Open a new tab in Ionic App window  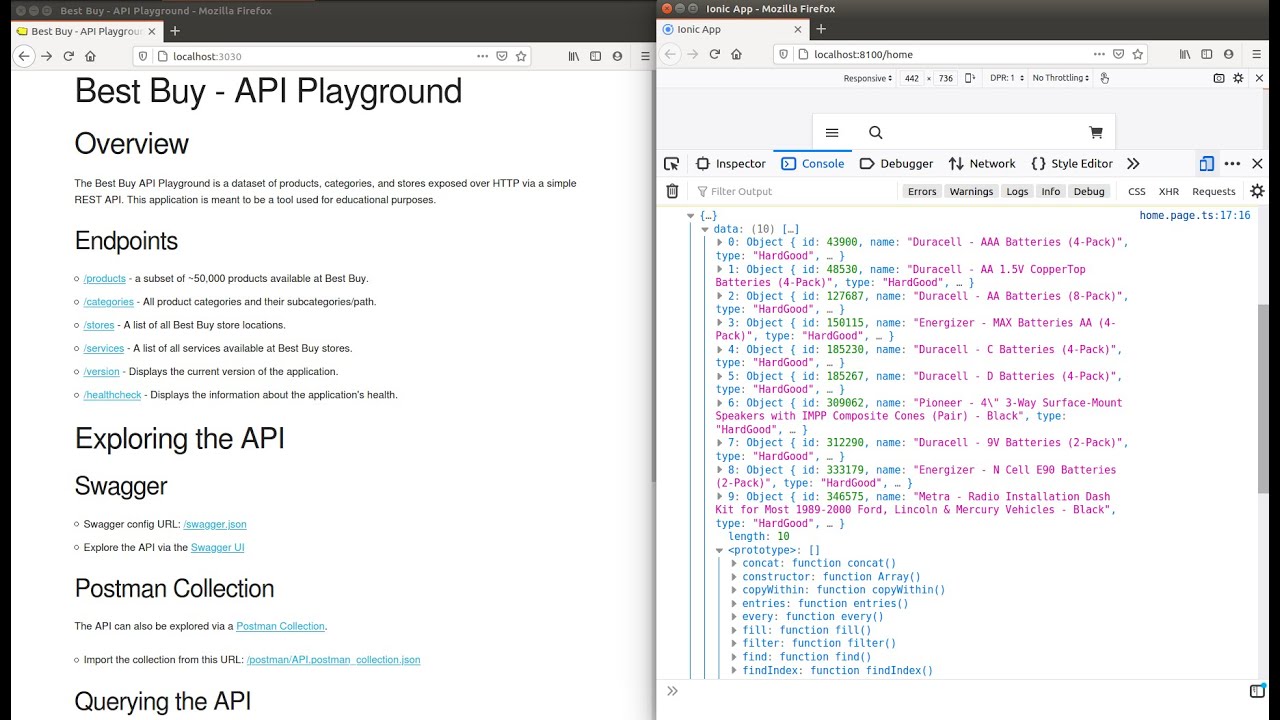(x=821, y=29)
